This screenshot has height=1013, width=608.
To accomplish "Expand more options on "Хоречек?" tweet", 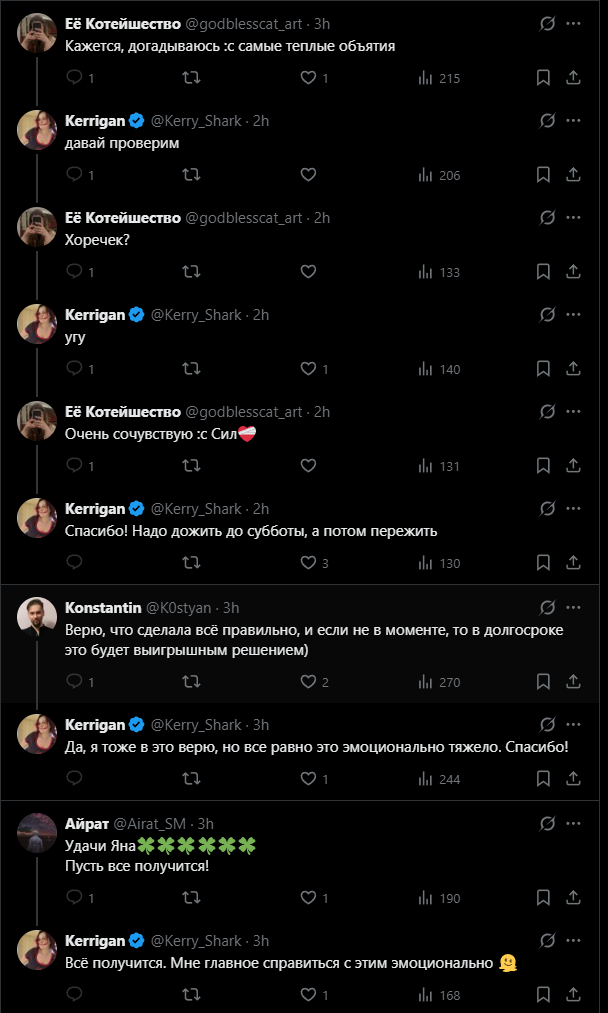I will [574, 217].
